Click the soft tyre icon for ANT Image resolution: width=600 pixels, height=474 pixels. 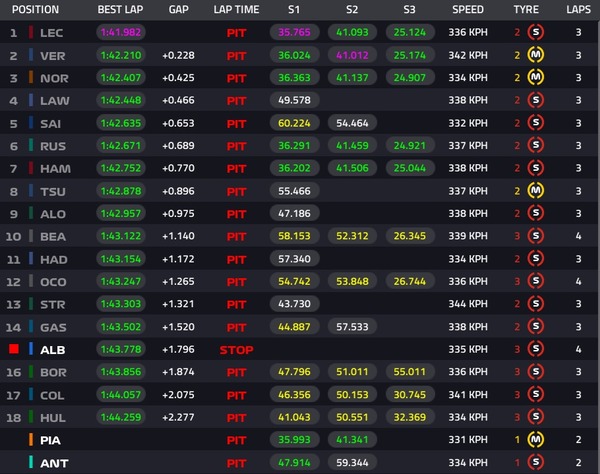tap(536, 461)
